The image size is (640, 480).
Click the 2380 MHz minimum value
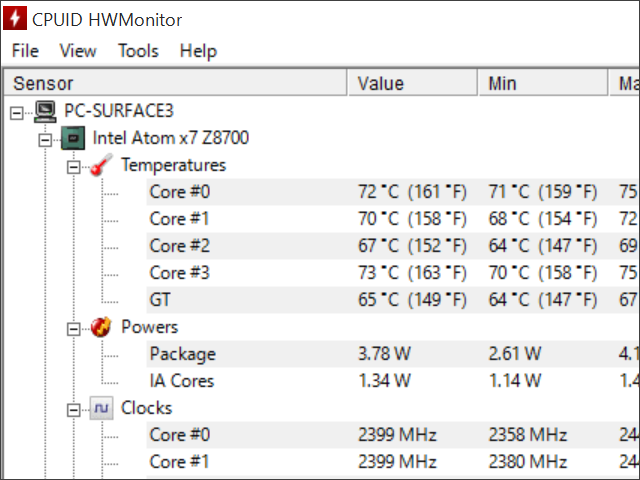coord(528,462)
